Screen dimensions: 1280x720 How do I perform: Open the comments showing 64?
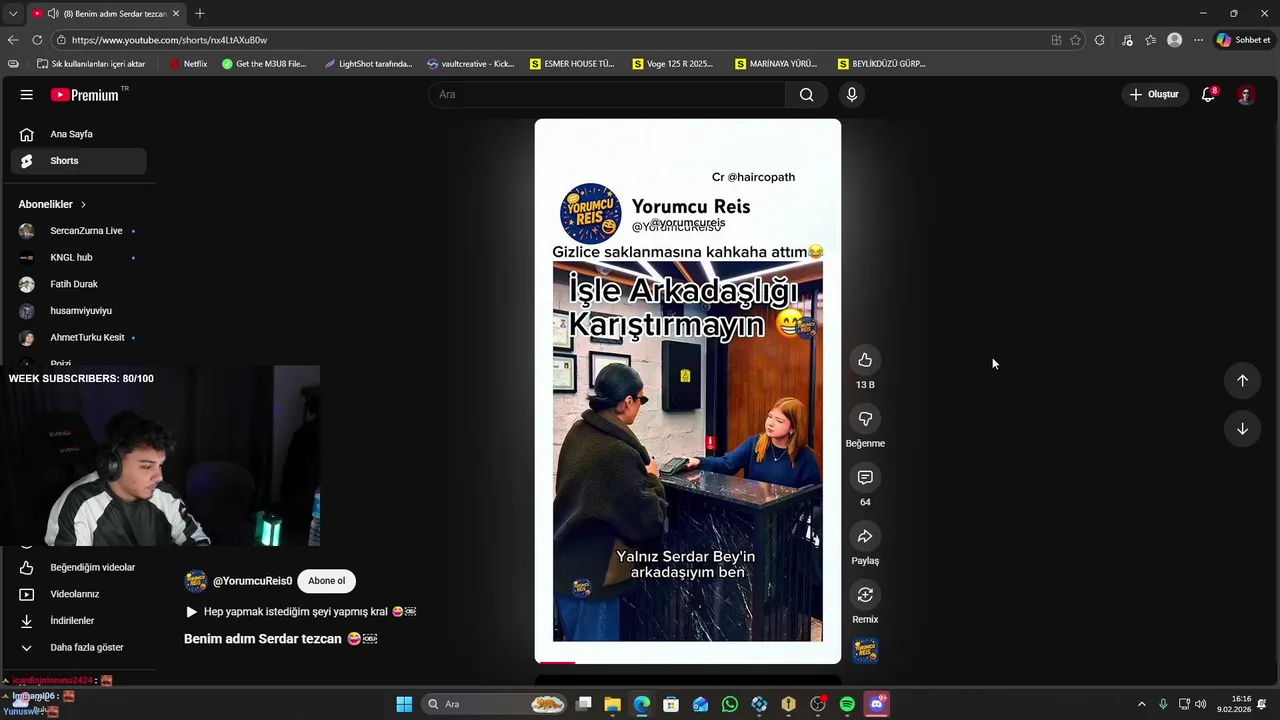(x=865, y=478)
